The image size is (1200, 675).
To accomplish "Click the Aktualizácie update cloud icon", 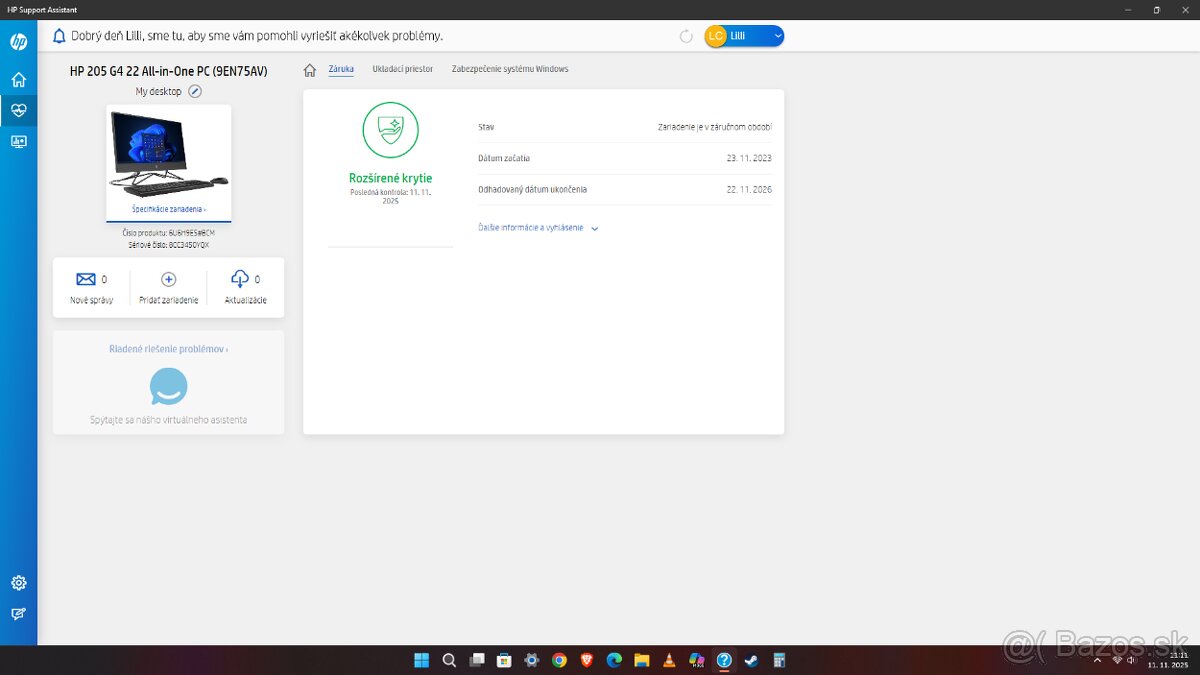I will pos(239,280).
